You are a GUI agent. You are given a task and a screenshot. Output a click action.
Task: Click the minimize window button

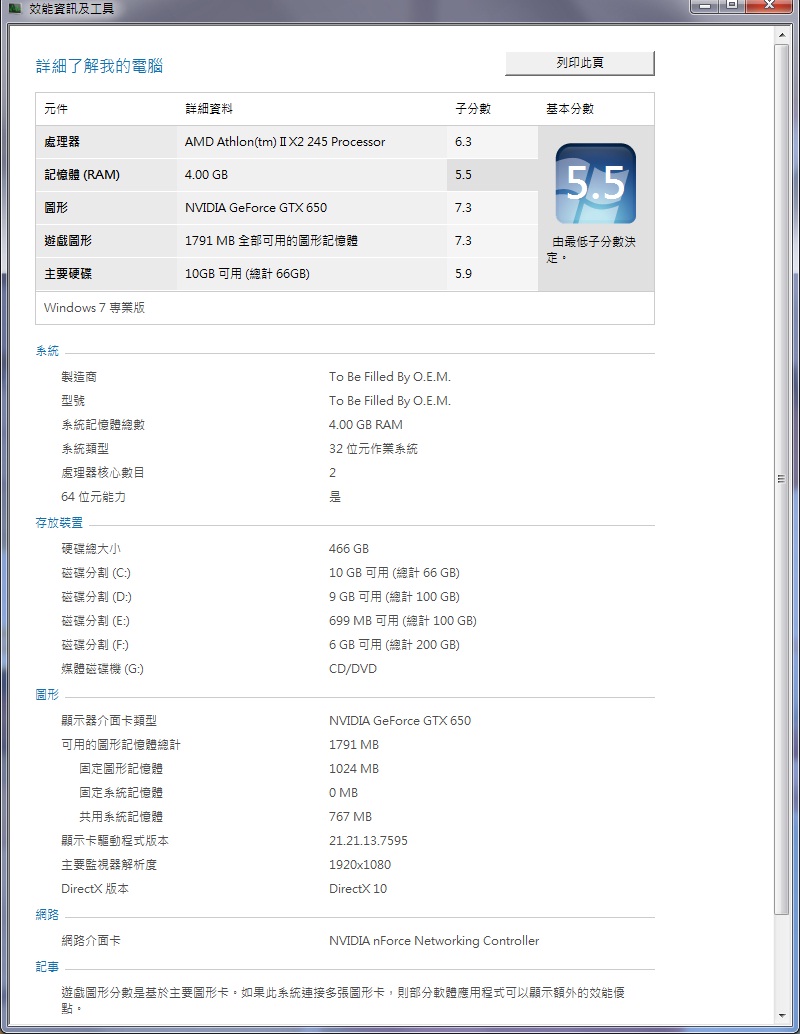pos(705,5)
